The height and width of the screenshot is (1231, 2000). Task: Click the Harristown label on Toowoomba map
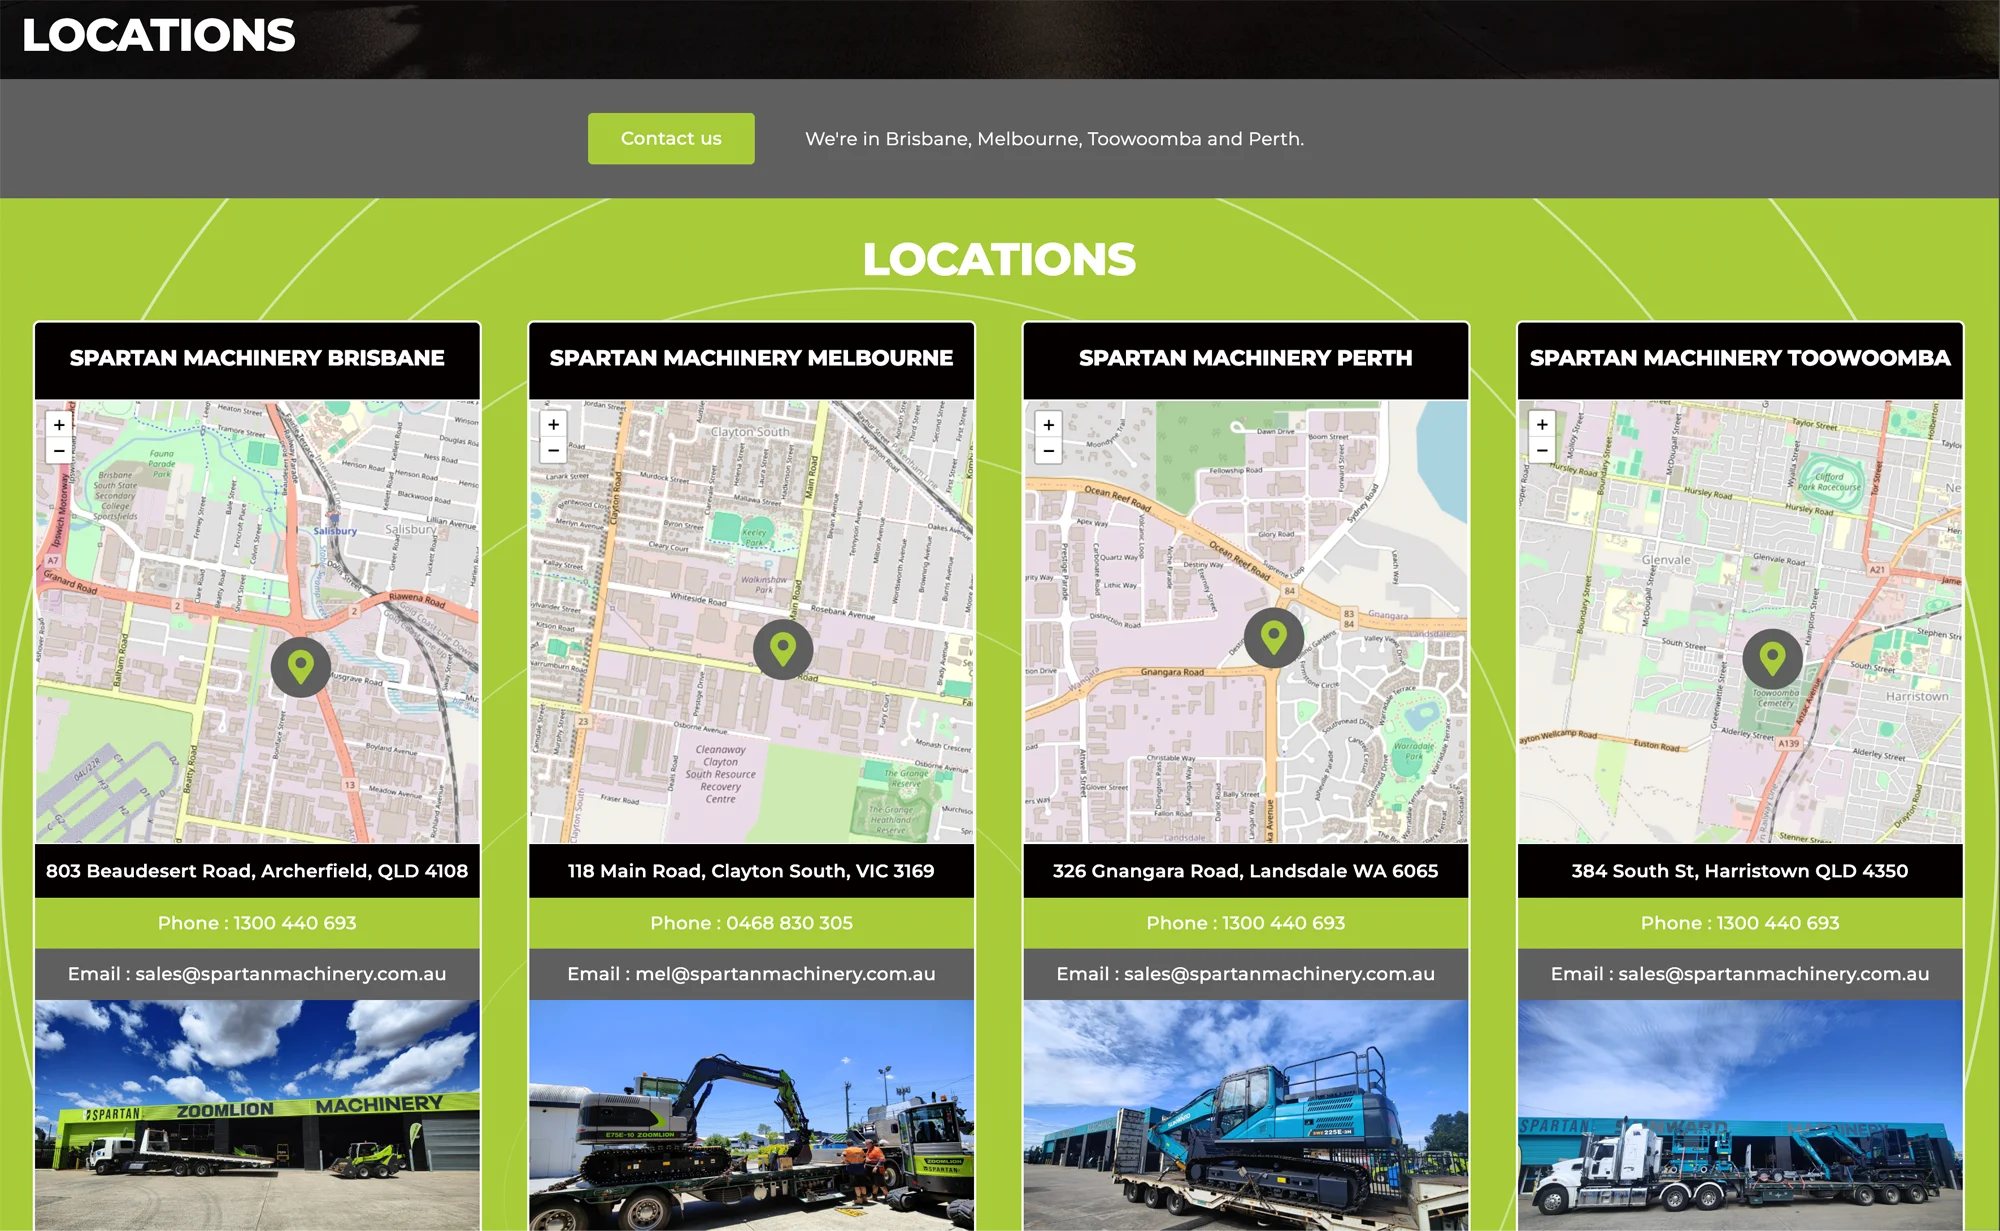pos(1917,696)
